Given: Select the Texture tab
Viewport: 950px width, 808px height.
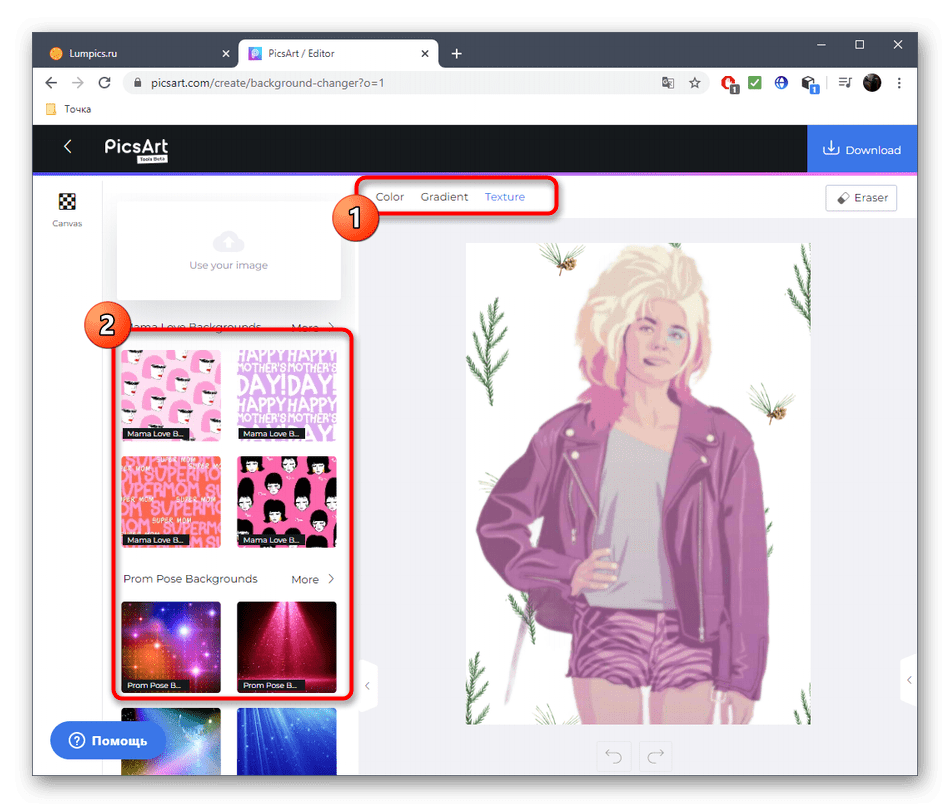Looking at the screenshot, I should pyautogui.click(x=505, y=197).
